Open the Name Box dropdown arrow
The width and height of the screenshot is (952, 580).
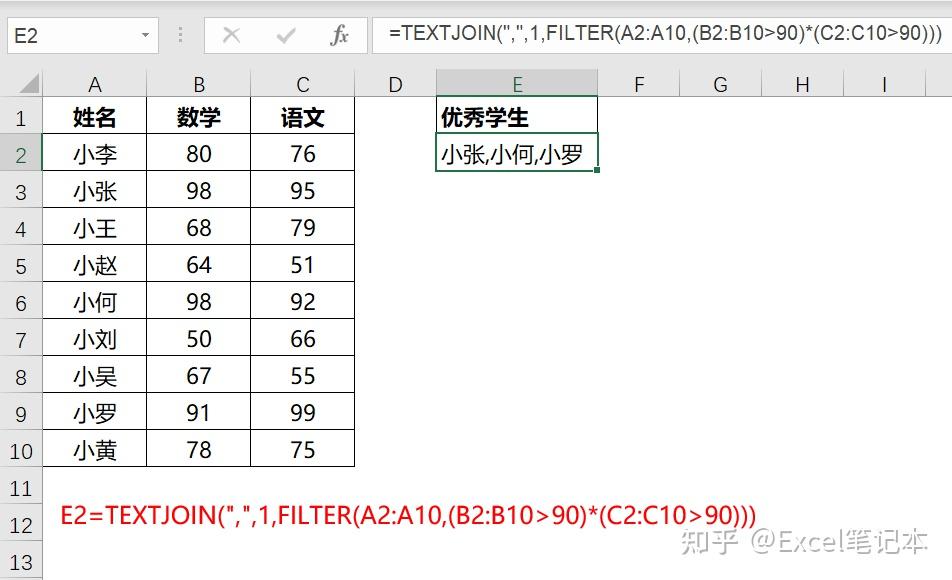pyautogui.click(x=147, y=34)
